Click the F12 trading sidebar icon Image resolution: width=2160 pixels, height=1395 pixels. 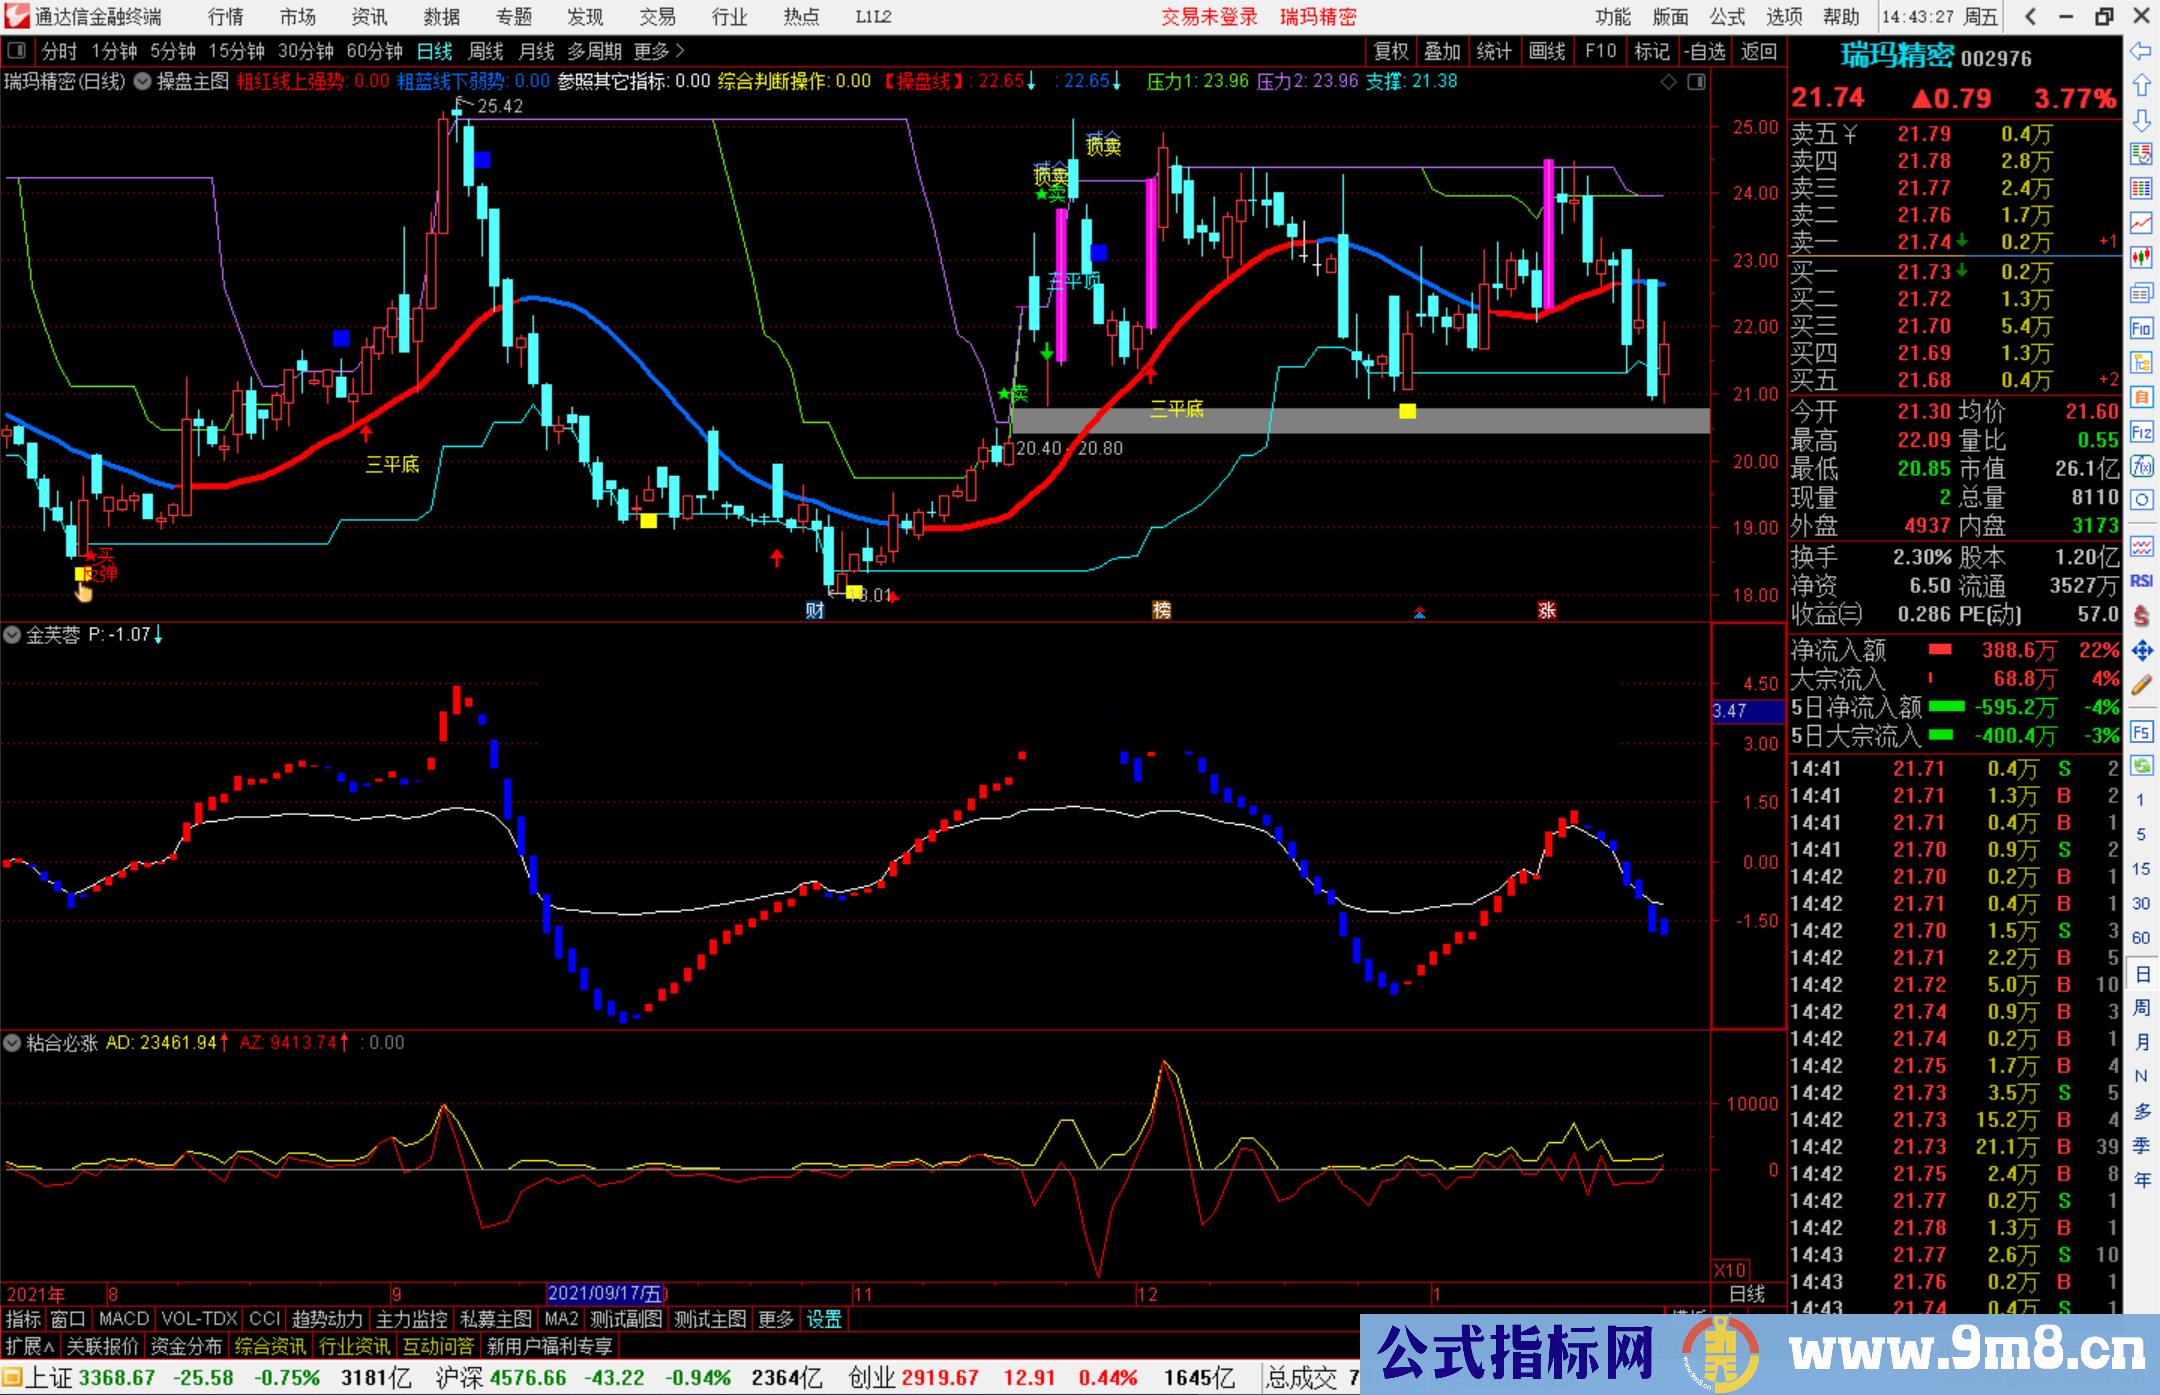click(x=2141, y=432)
